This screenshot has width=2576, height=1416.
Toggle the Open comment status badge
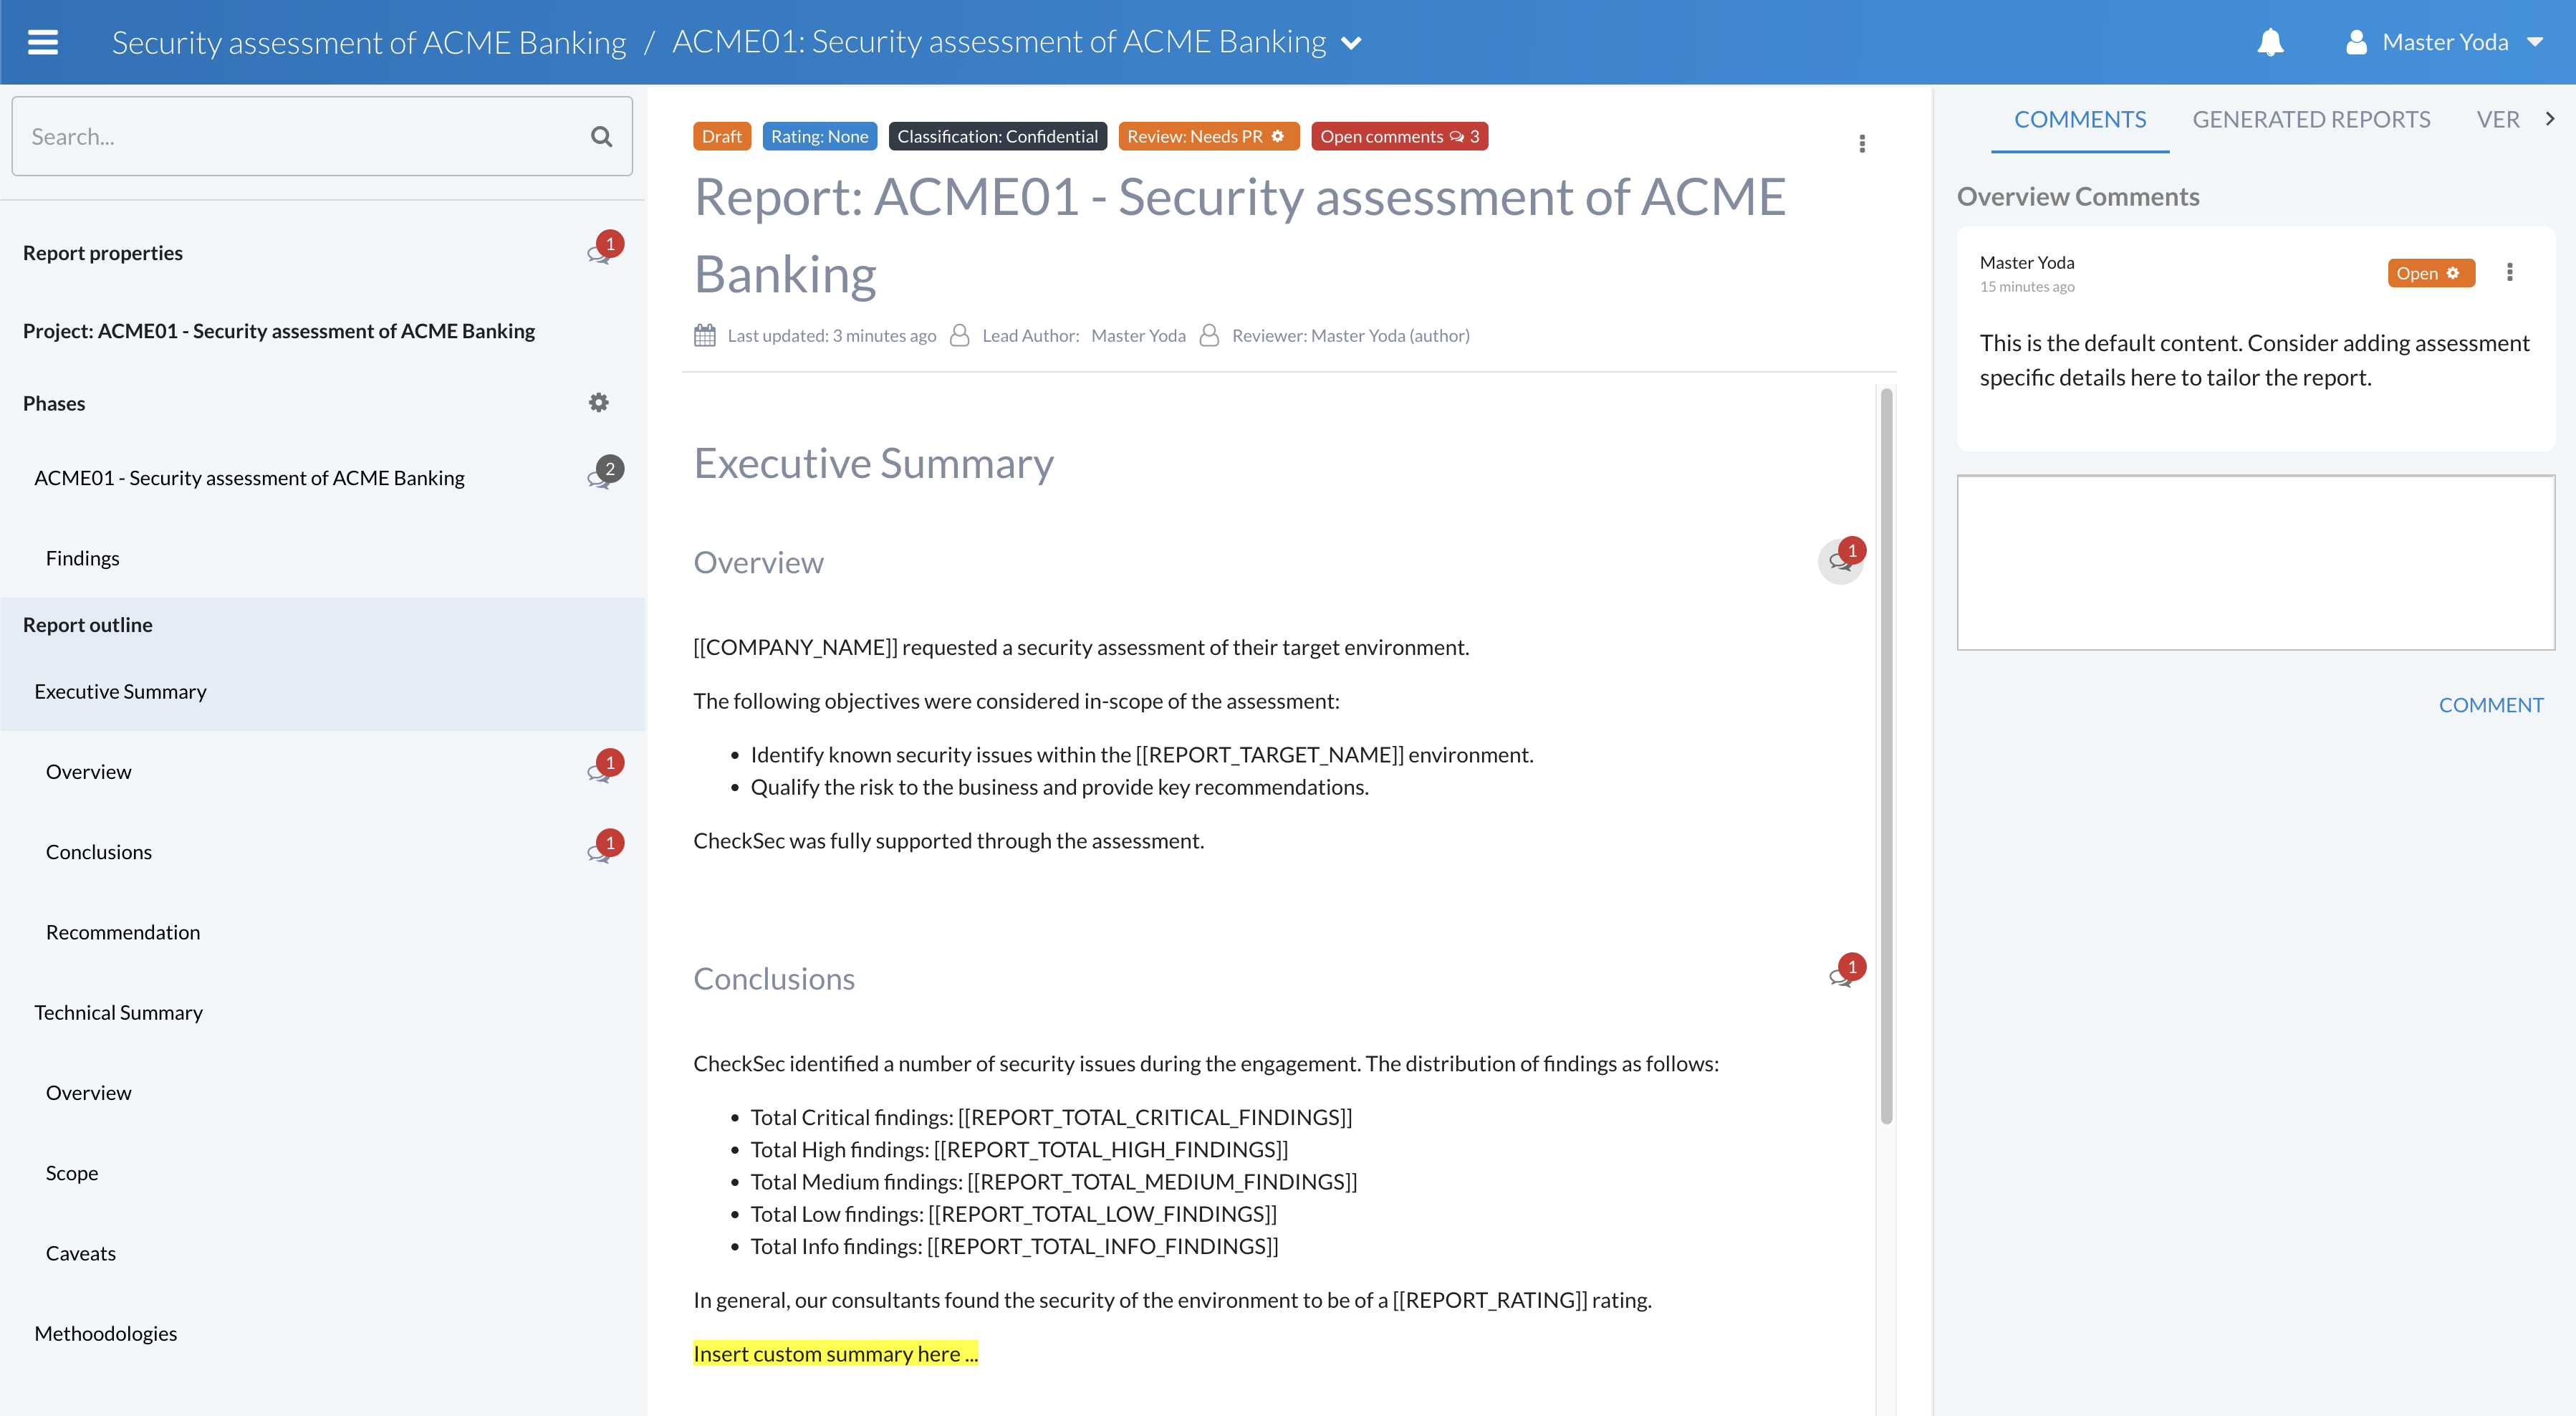[x=2430, y=273]
